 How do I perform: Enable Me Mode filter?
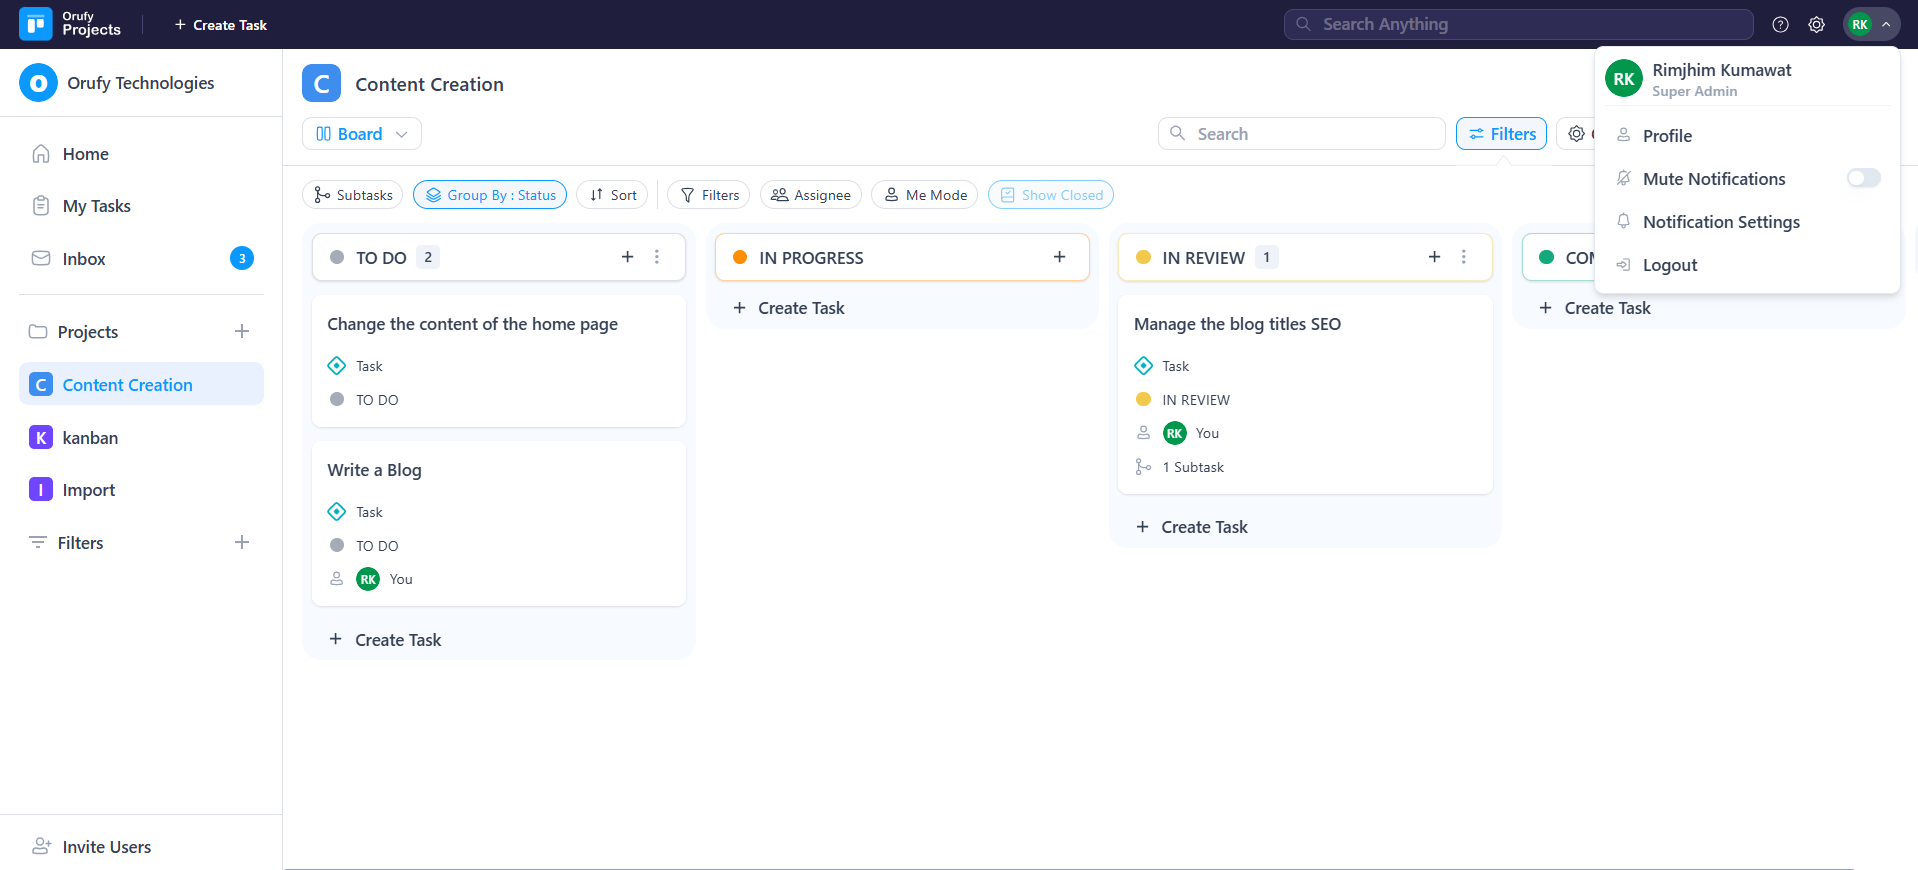tap(925, 195)
